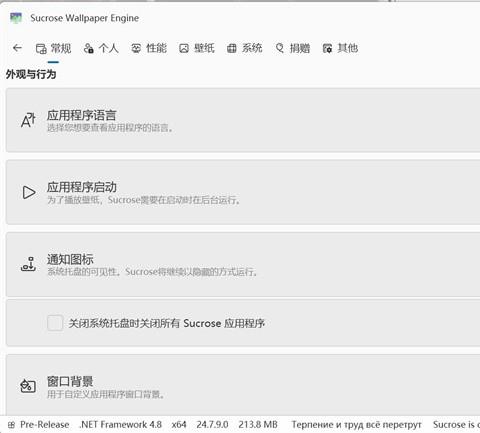Click the 213.8 MB memory usage entry
Image resolution: width=480 pixels, height=433 pixels.
[258, 425]
